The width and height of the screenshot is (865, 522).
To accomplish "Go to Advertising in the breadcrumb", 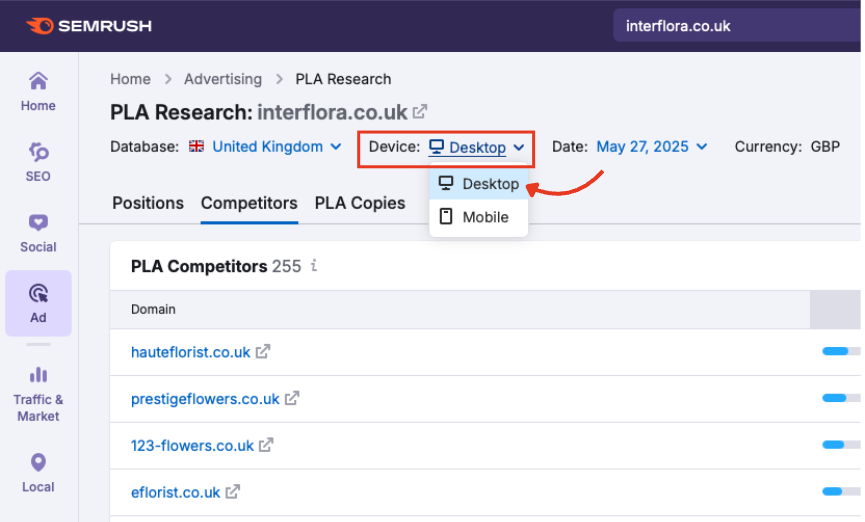I will coord(223,79).
